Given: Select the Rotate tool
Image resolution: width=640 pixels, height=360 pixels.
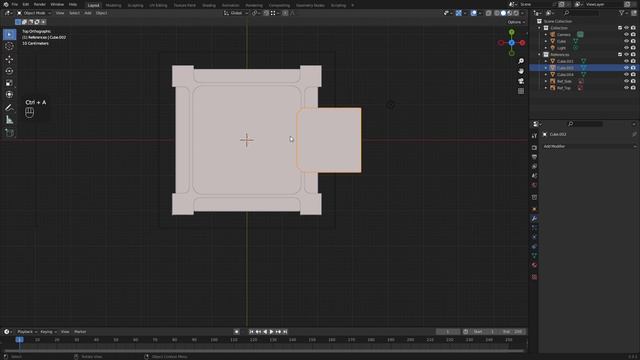Looking at the screenshot, I should [9, 71].
